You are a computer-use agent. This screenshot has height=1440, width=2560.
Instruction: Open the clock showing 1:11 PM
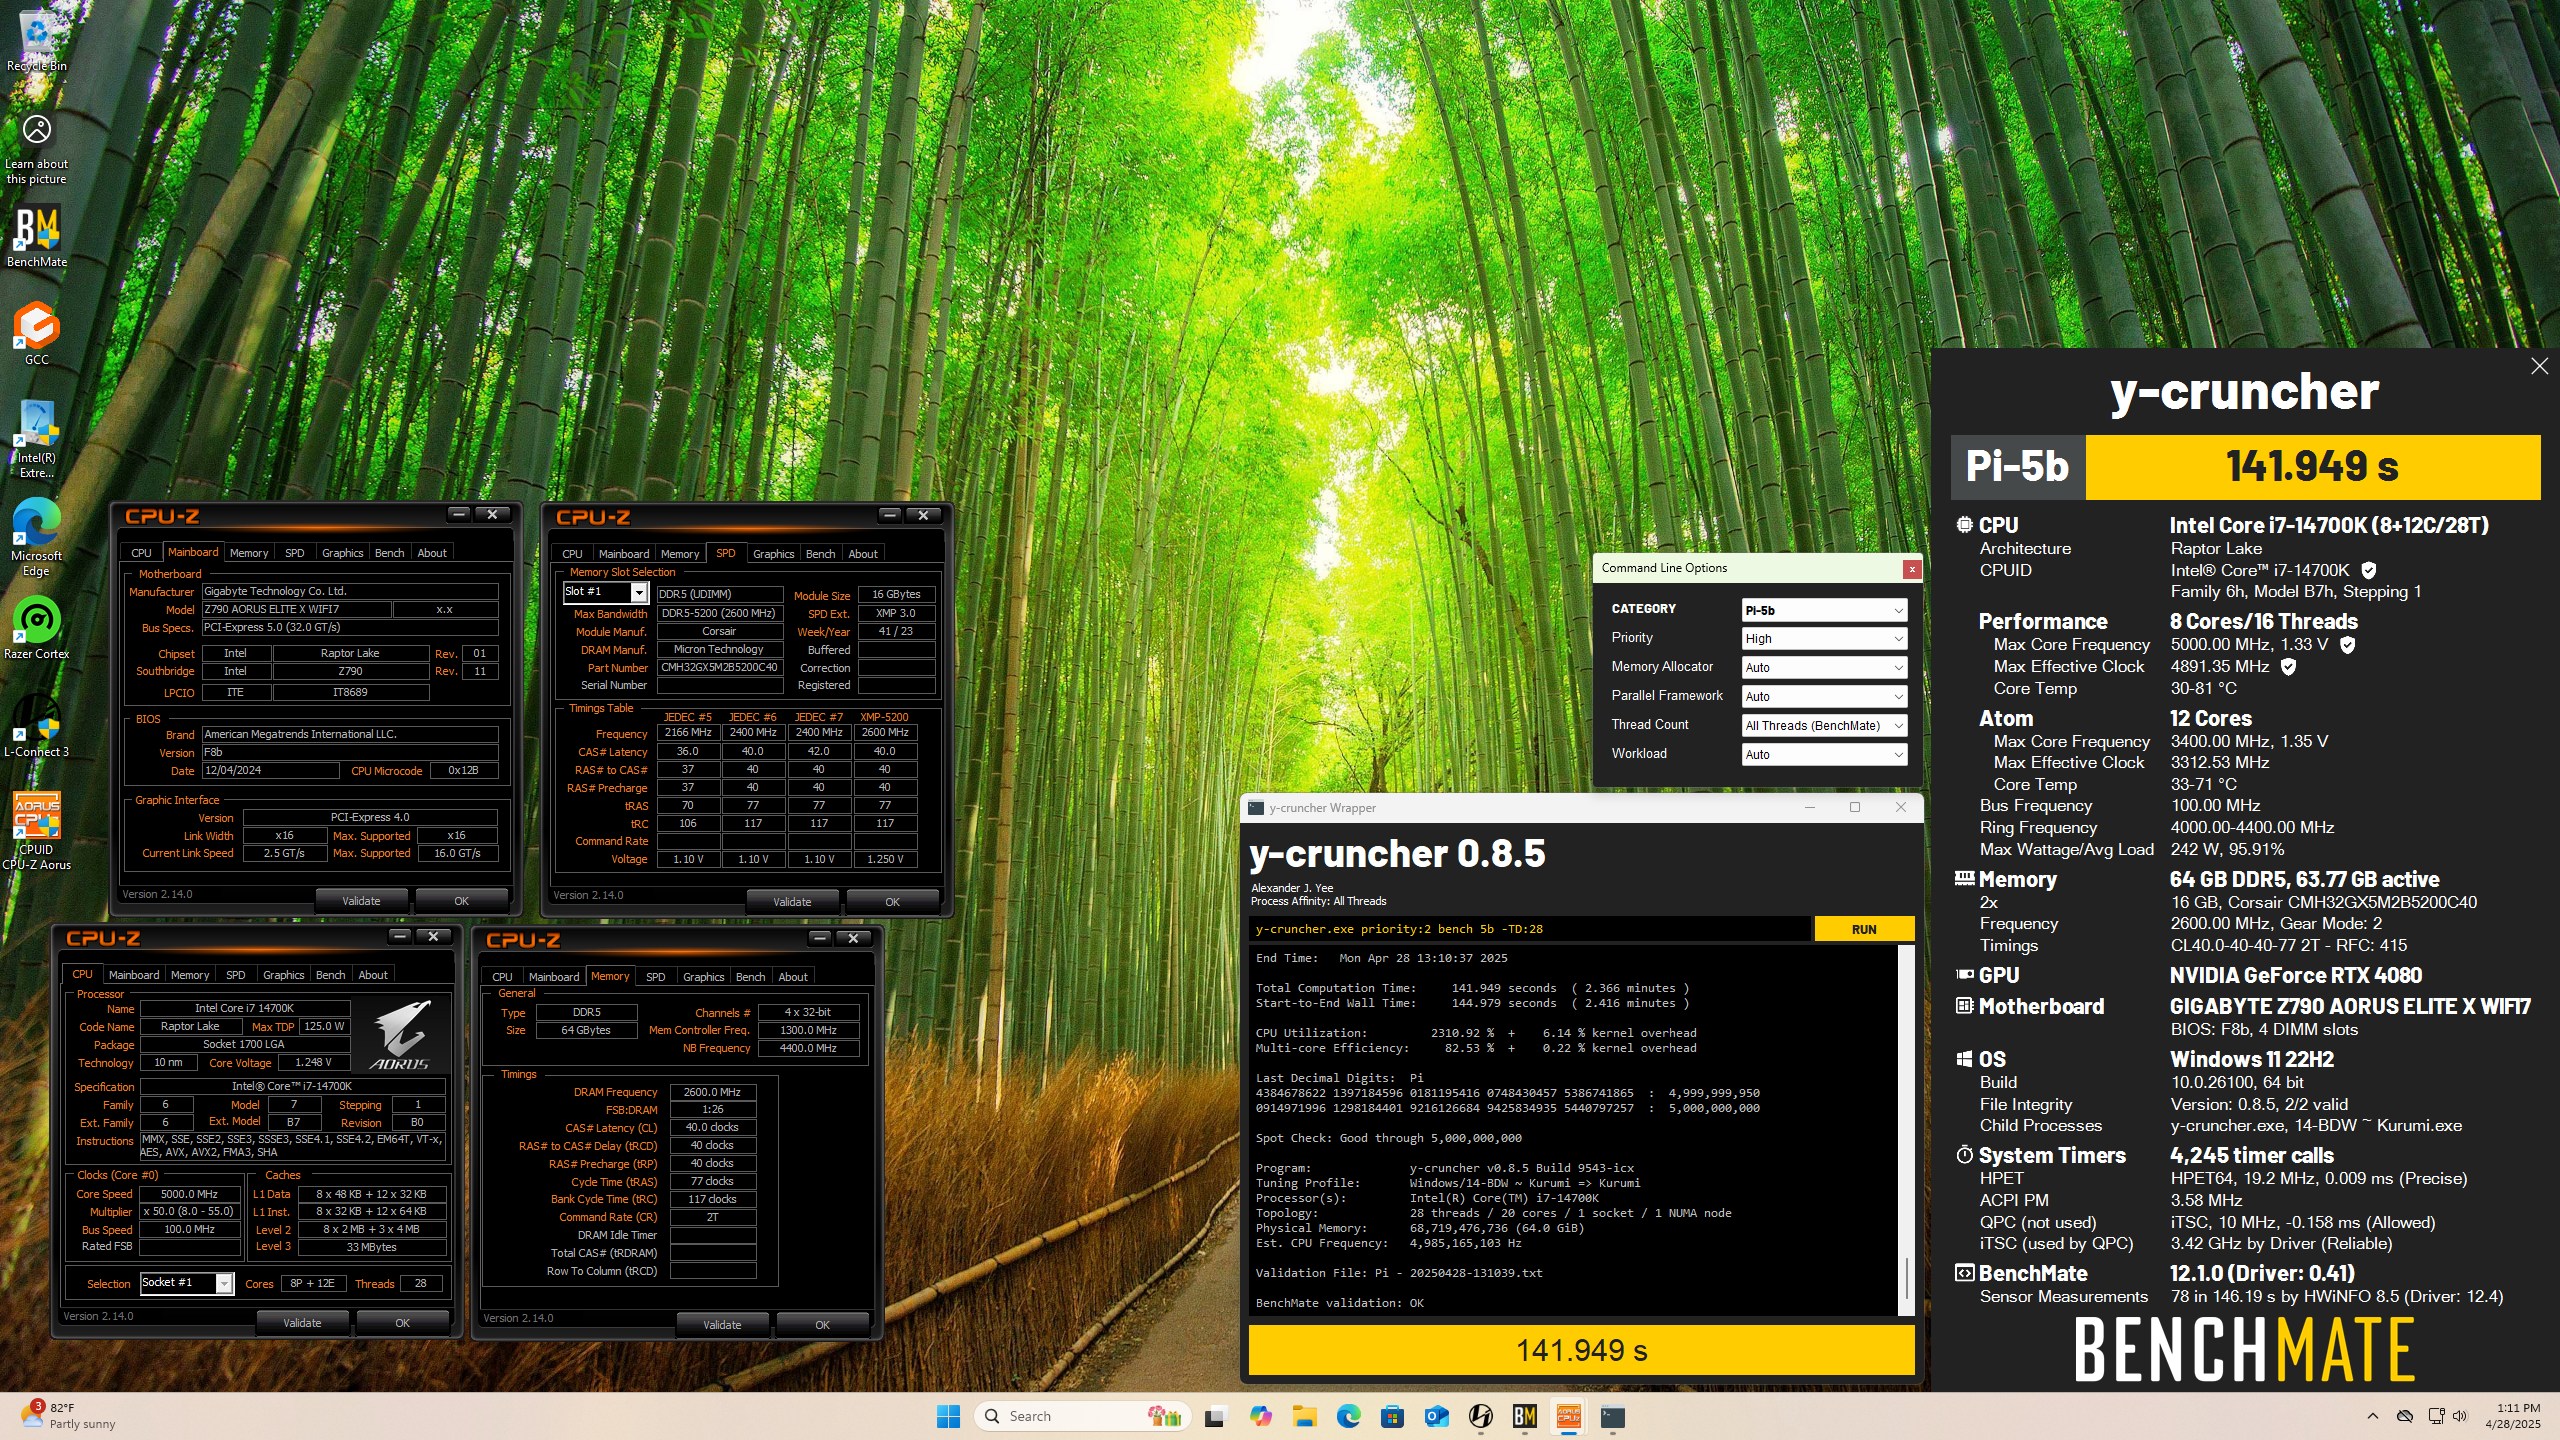2512,1416
